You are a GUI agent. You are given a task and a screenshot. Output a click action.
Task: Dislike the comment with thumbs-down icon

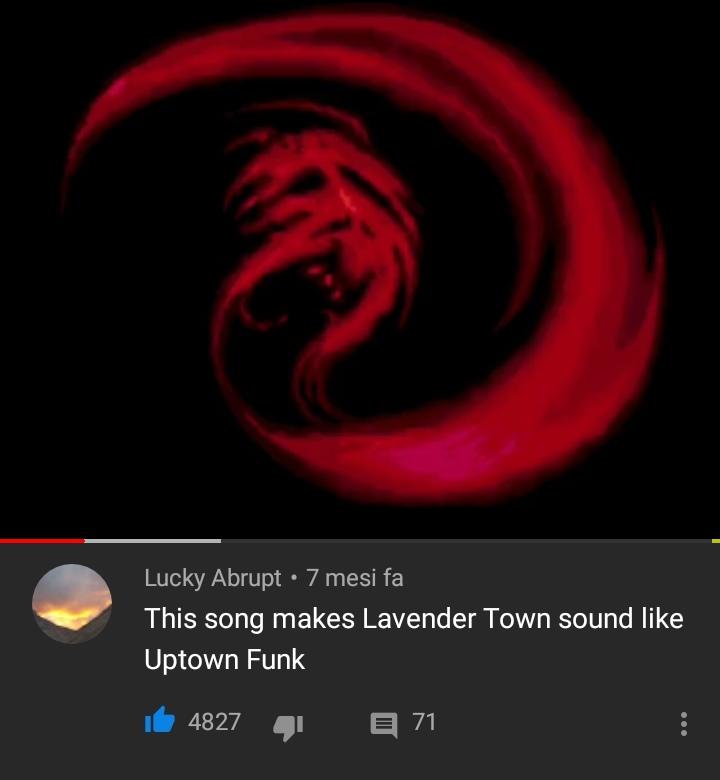pos(288,727)
